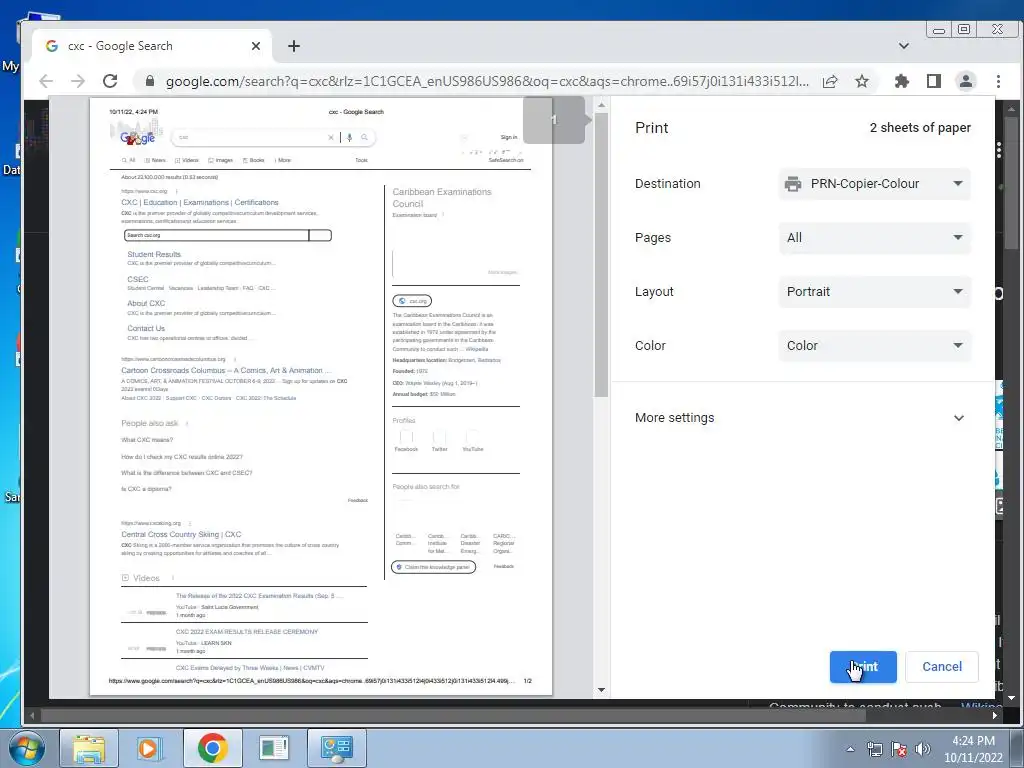Open Windows Explorer from taskbar

click(89, 748)
